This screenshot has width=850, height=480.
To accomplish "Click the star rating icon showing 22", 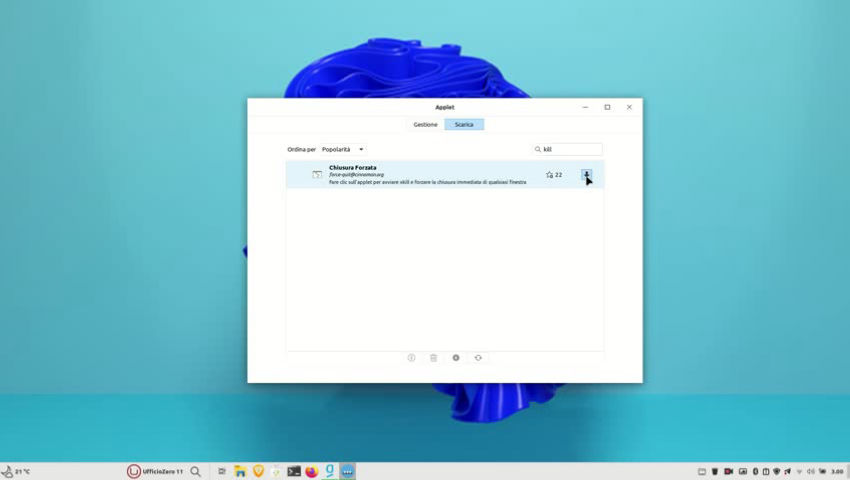I will pyautogui.click(x=550, y=175).
